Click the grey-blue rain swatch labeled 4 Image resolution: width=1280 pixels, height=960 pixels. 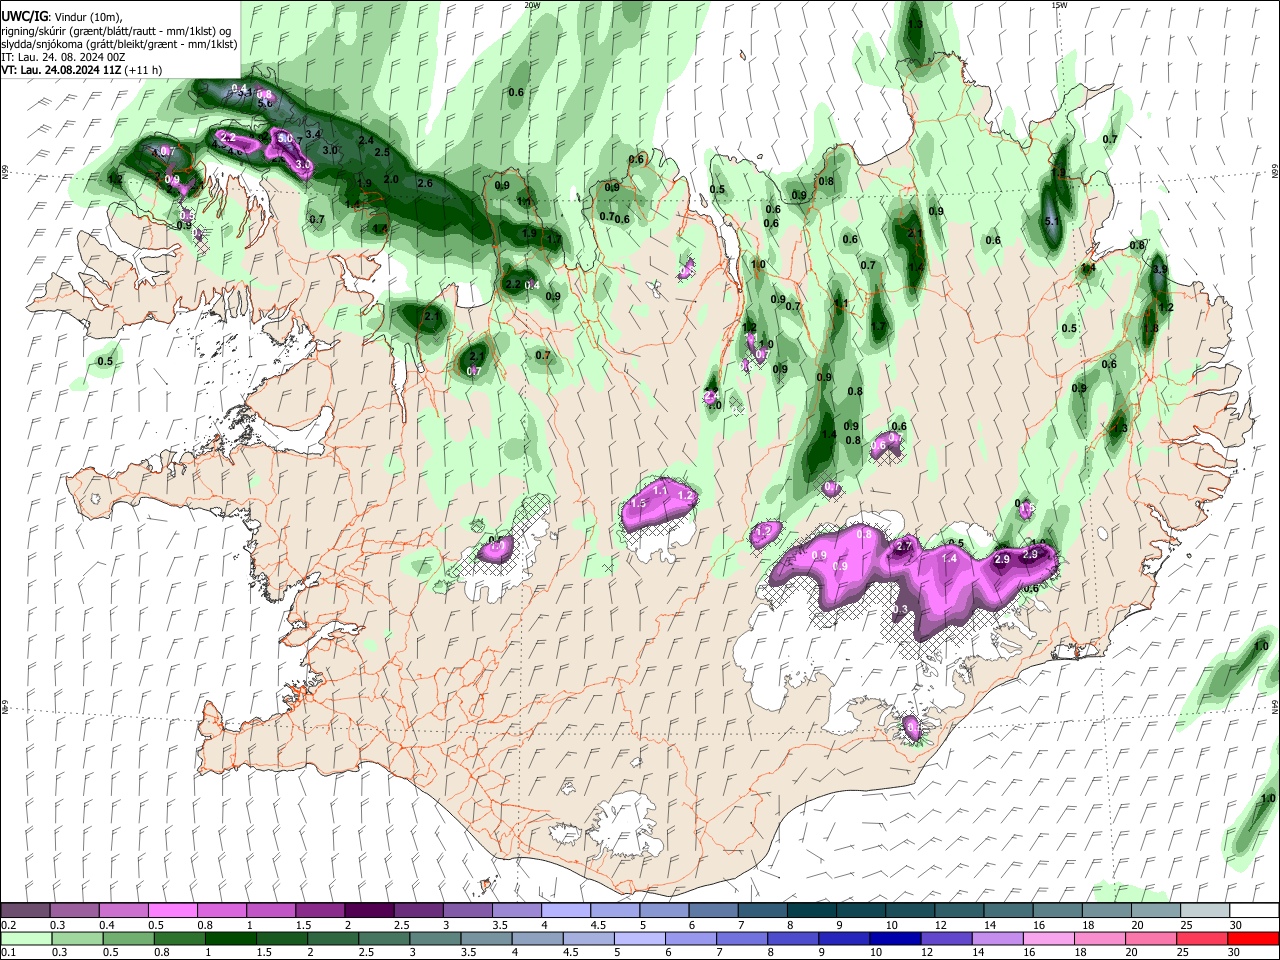[538, 938]
